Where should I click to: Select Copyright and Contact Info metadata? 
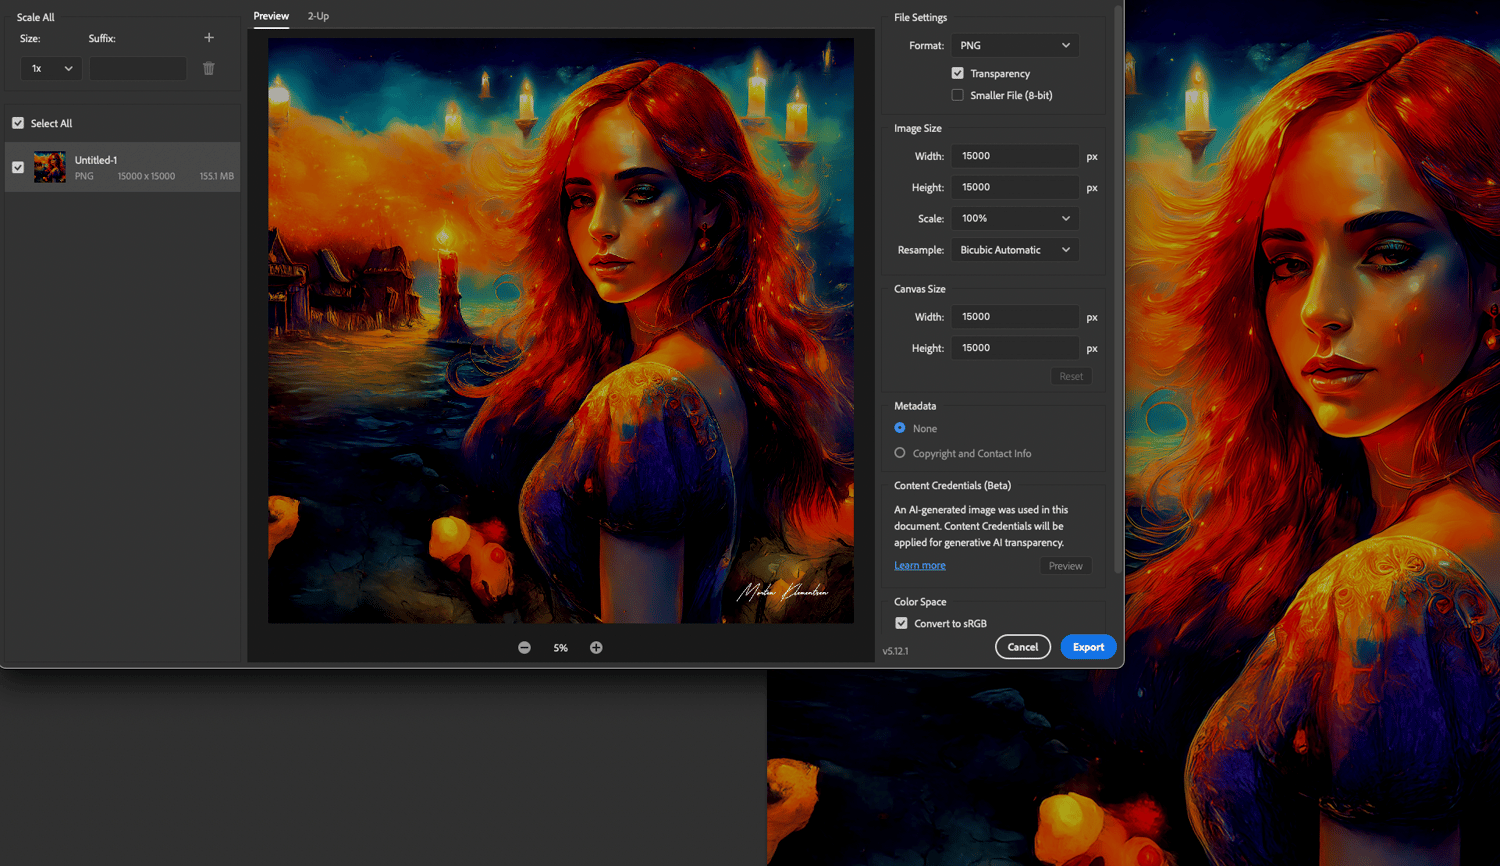[900, 453]
